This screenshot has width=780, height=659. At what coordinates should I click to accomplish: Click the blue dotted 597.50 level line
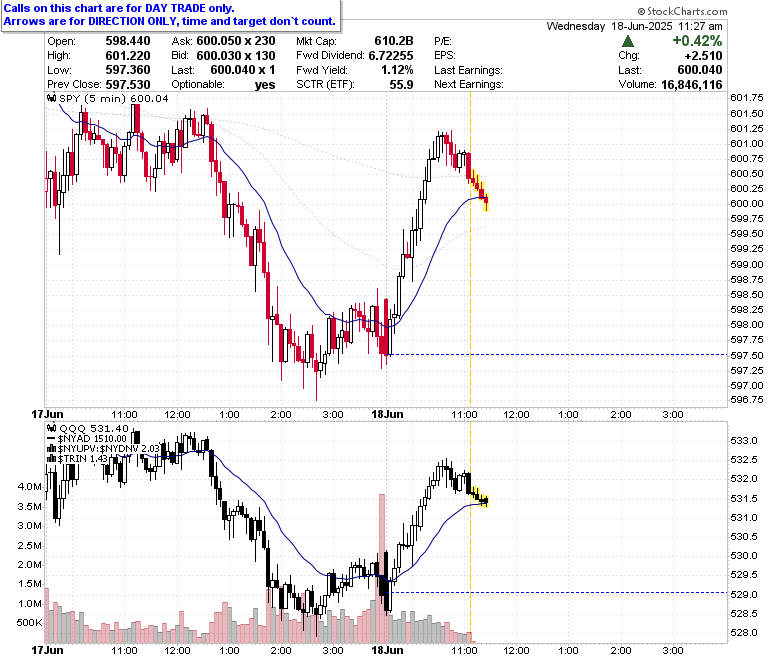(557, 355)
